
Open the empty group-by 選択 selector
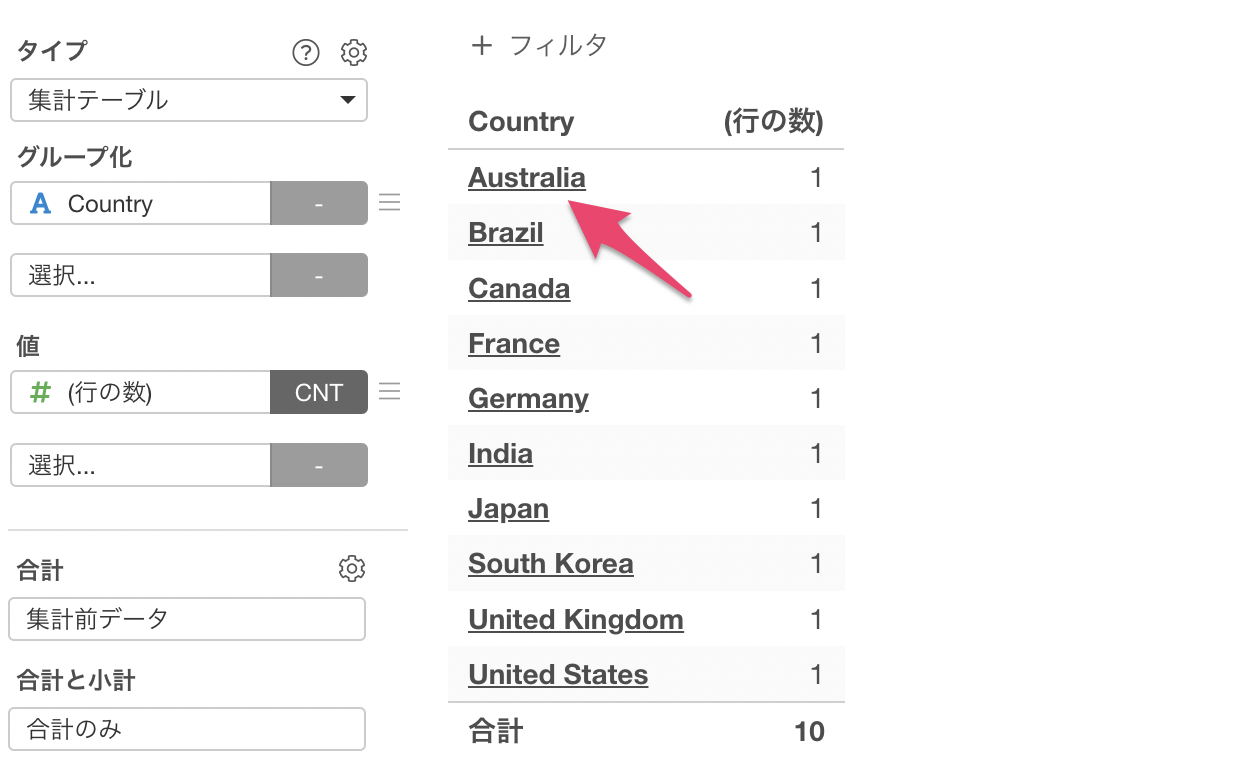coord(140,275)
